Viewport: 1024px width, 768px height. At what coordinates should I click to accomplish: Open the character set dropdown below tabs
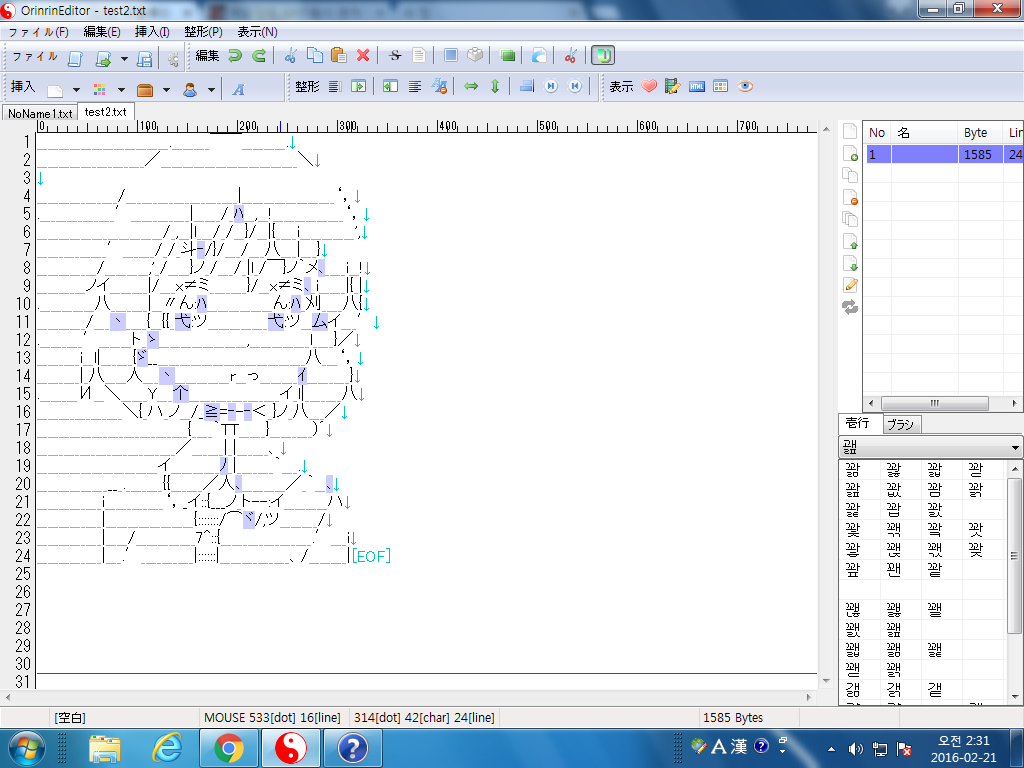930,447
